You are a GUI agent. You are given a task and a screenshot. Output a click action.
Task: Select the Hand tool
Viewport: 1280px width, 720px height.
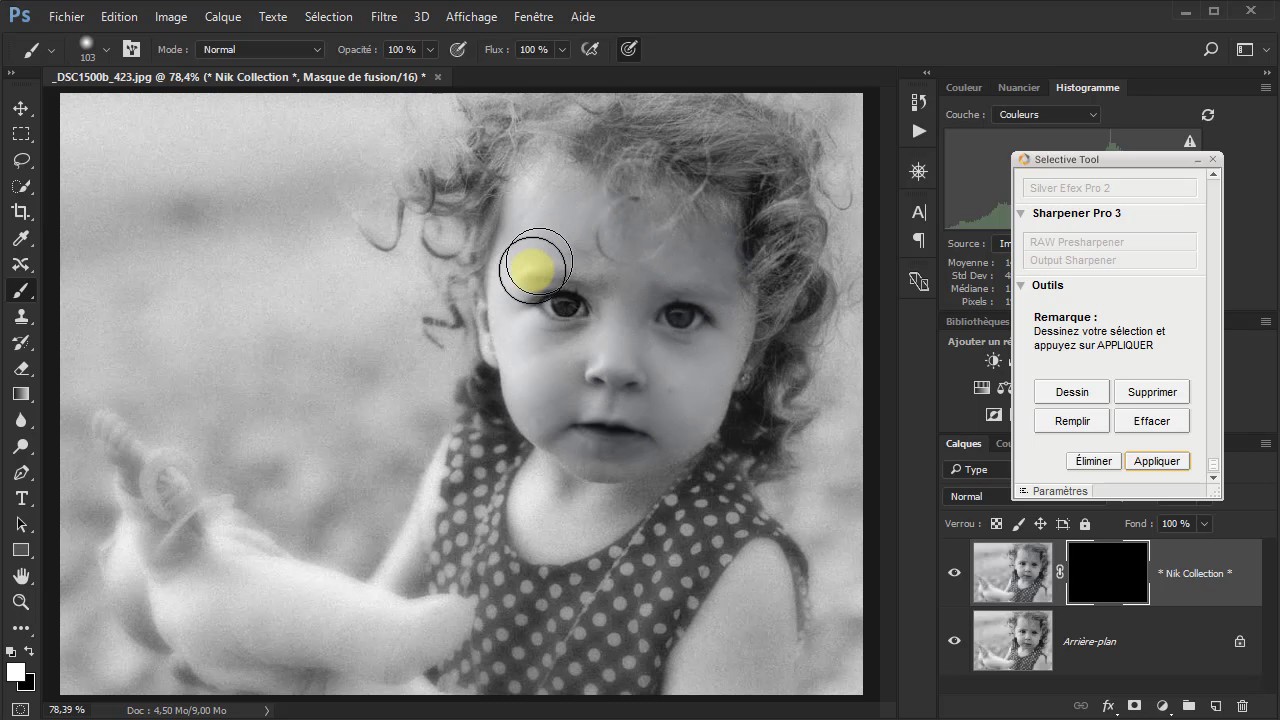tap(21, 576)
